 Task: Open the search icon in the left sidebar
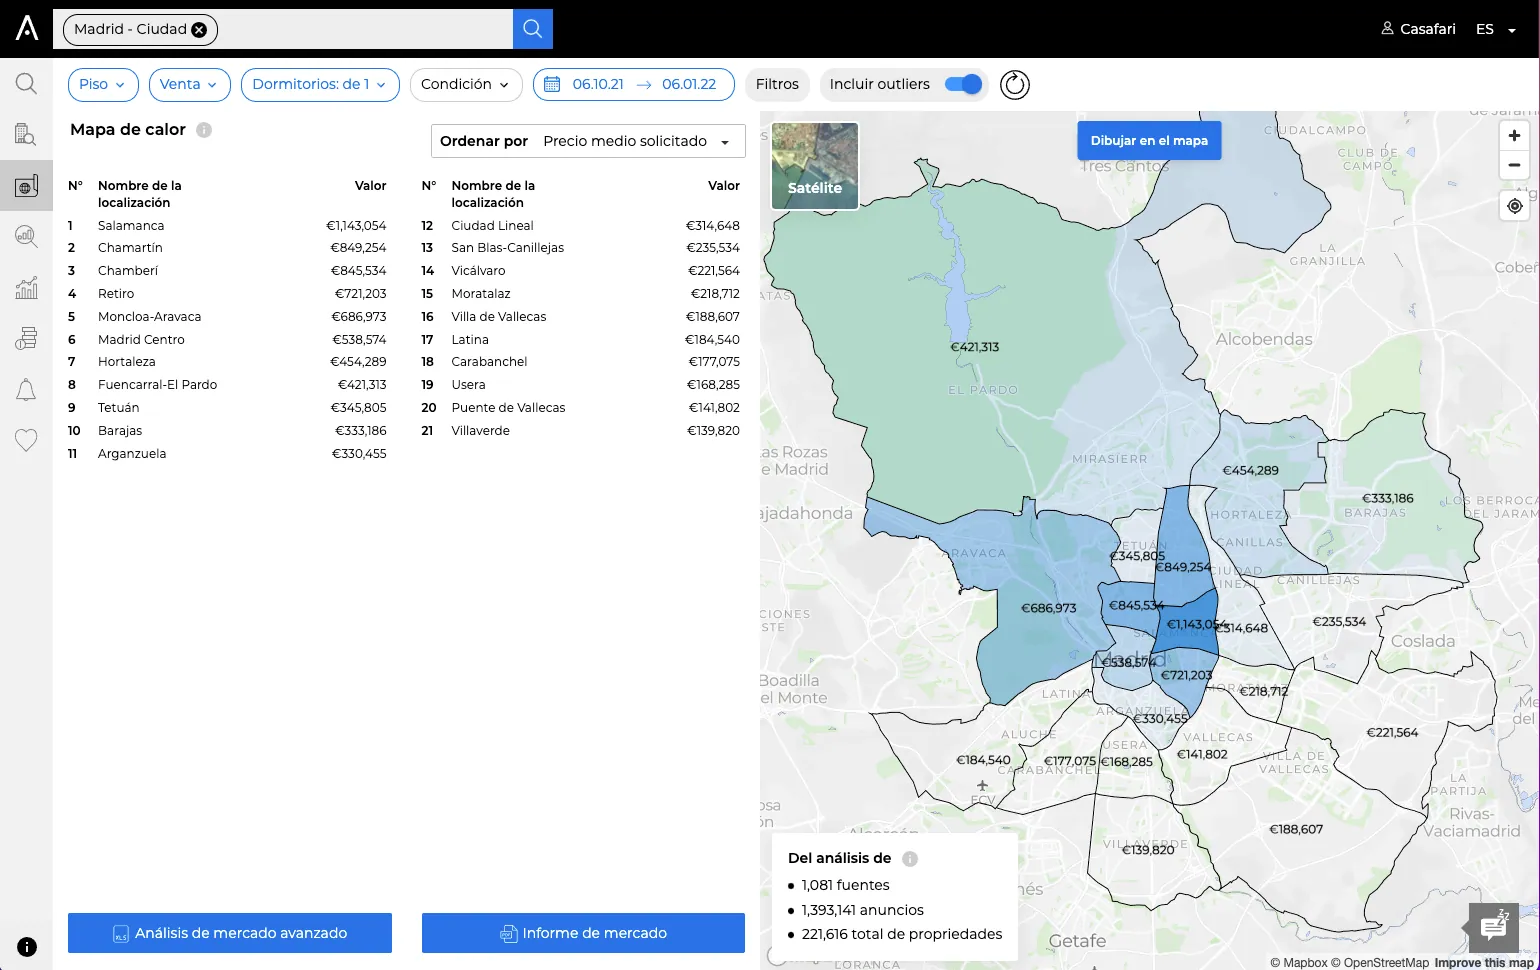26,83
